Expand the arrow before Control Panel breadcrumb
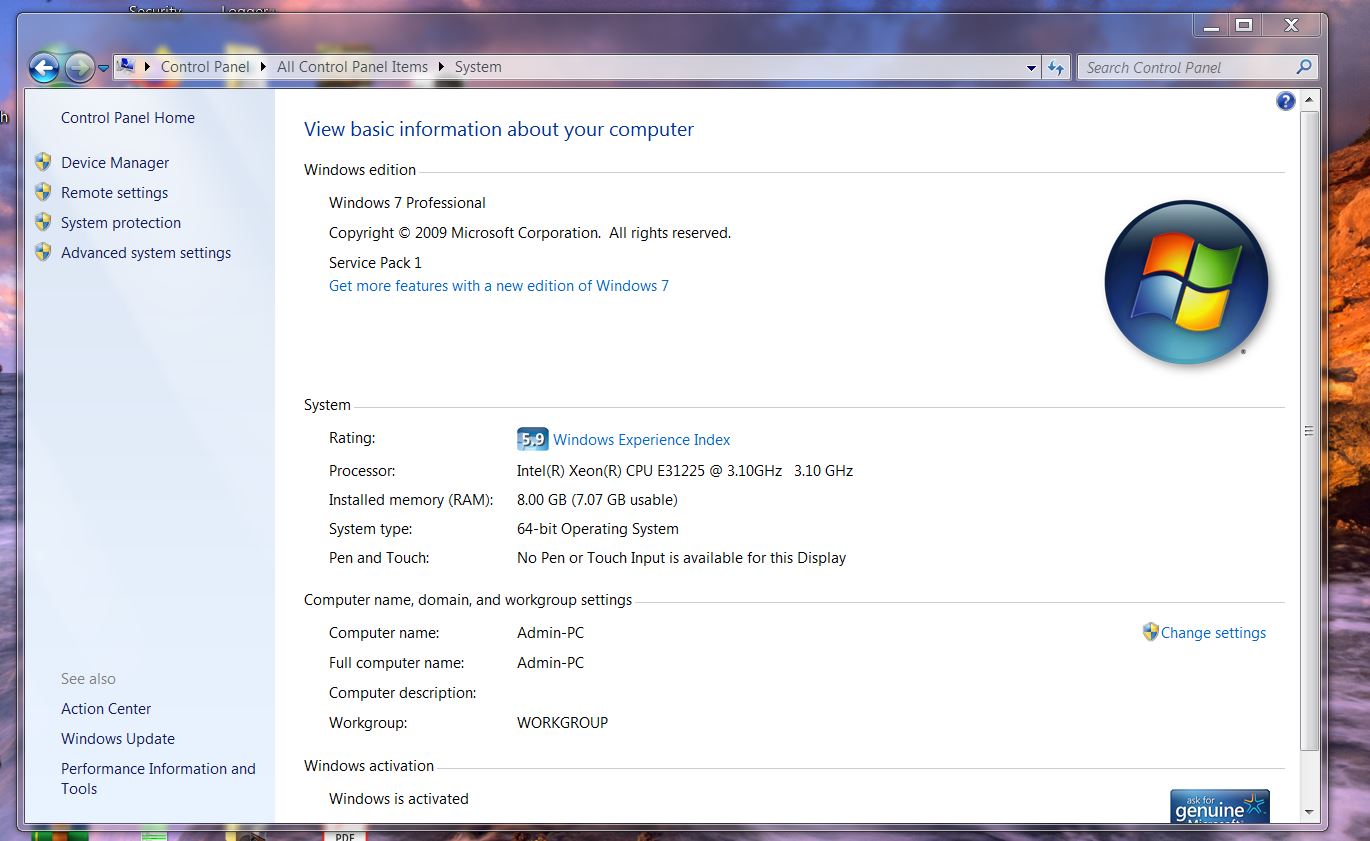1370x841 pixels. coord(148,67)
